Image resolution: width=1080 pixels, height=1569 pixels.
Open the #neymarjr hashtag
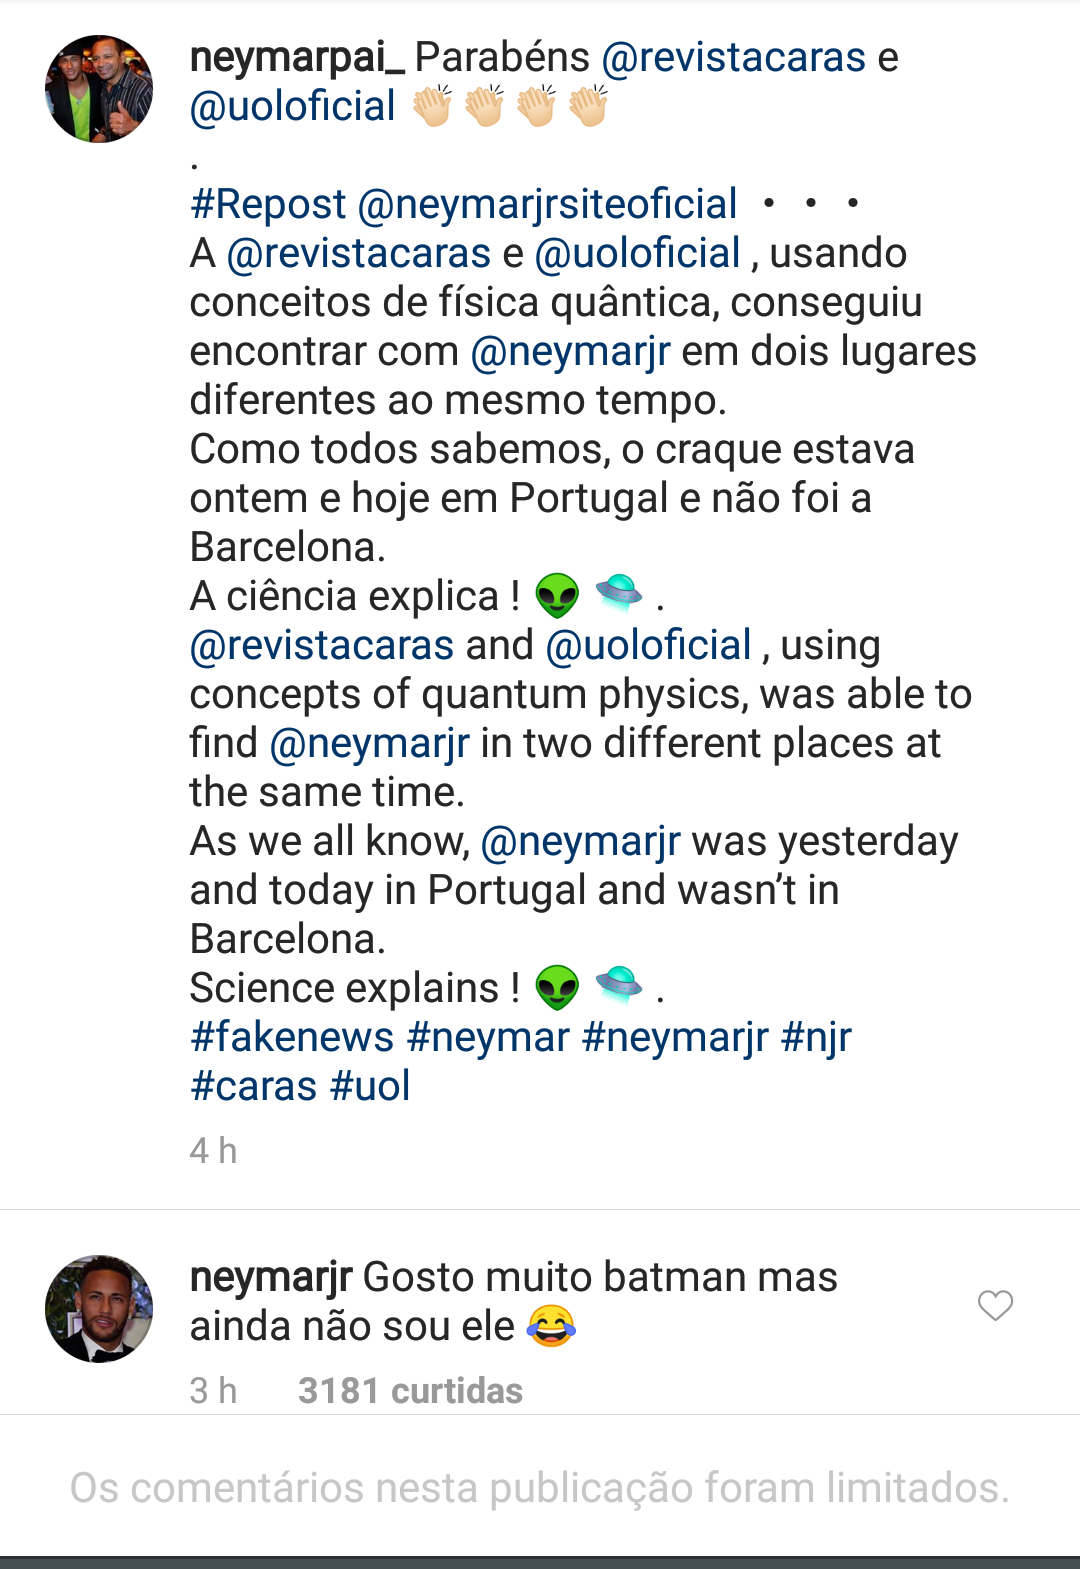tap(675, 1037)
